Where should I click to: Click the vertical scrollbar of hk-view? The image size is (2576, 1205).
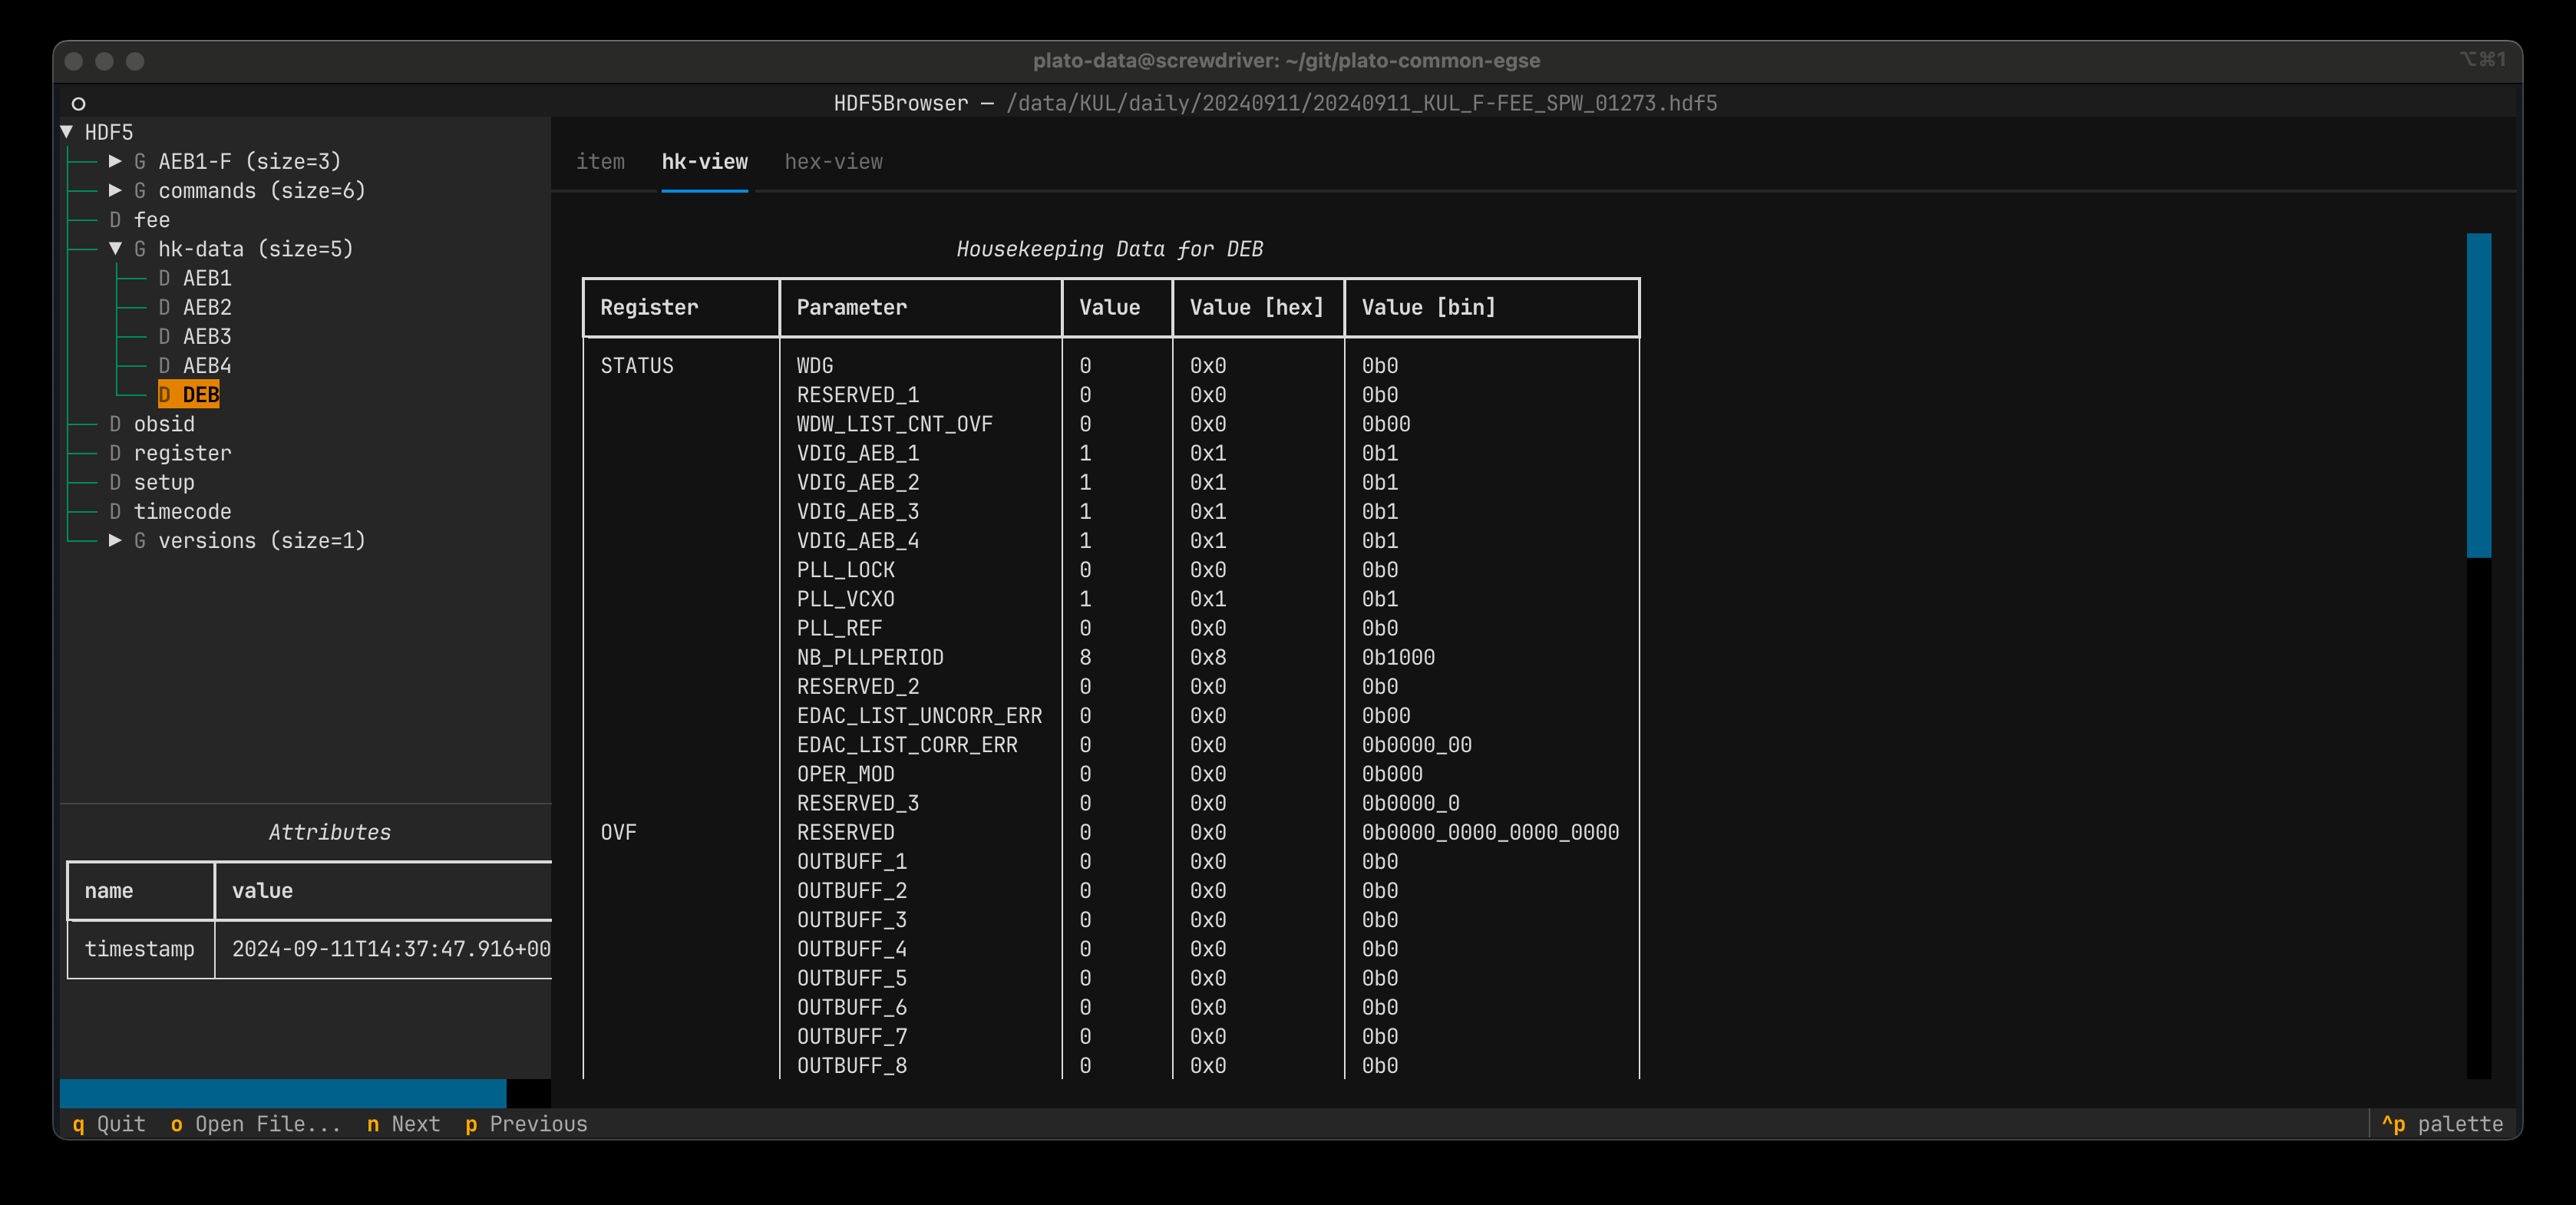[x=2479, y=655]
